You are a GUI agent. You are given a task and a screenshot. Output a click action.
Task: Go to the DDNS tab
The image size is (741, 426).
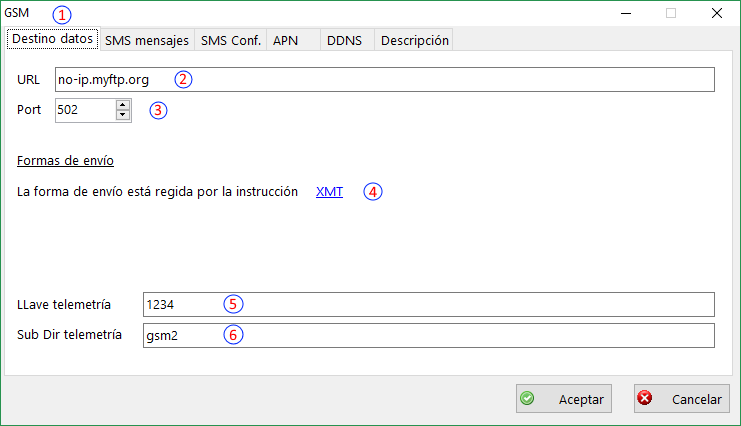pos(345,40)
